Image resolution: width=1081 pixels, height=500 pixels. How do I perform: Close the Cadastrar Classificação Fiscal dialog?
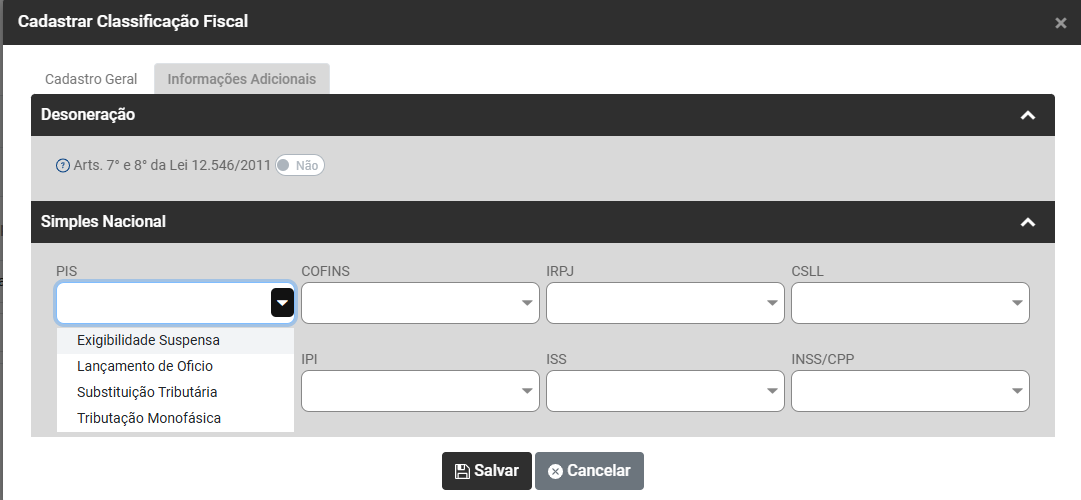(1060, 23)
